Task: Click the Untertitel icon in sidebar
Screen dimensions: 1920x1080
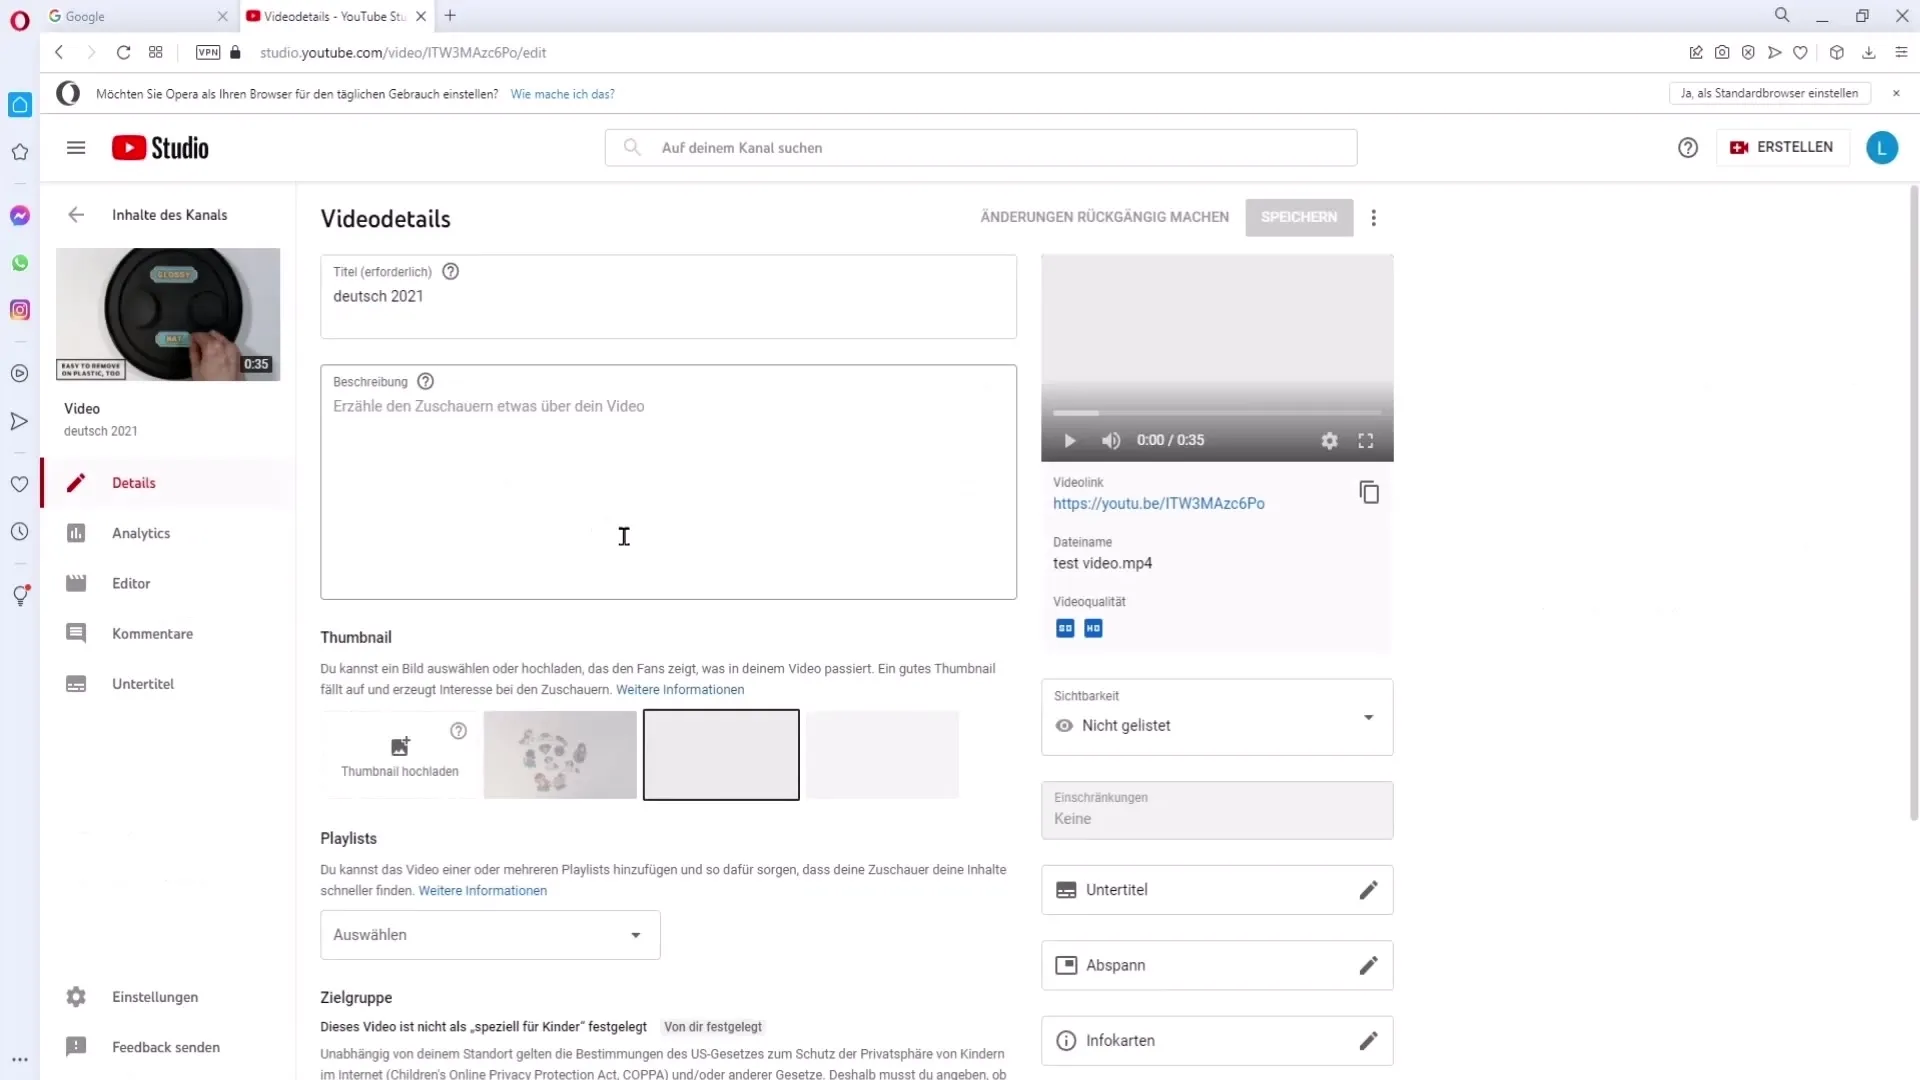Action: [x=75, y=683]
